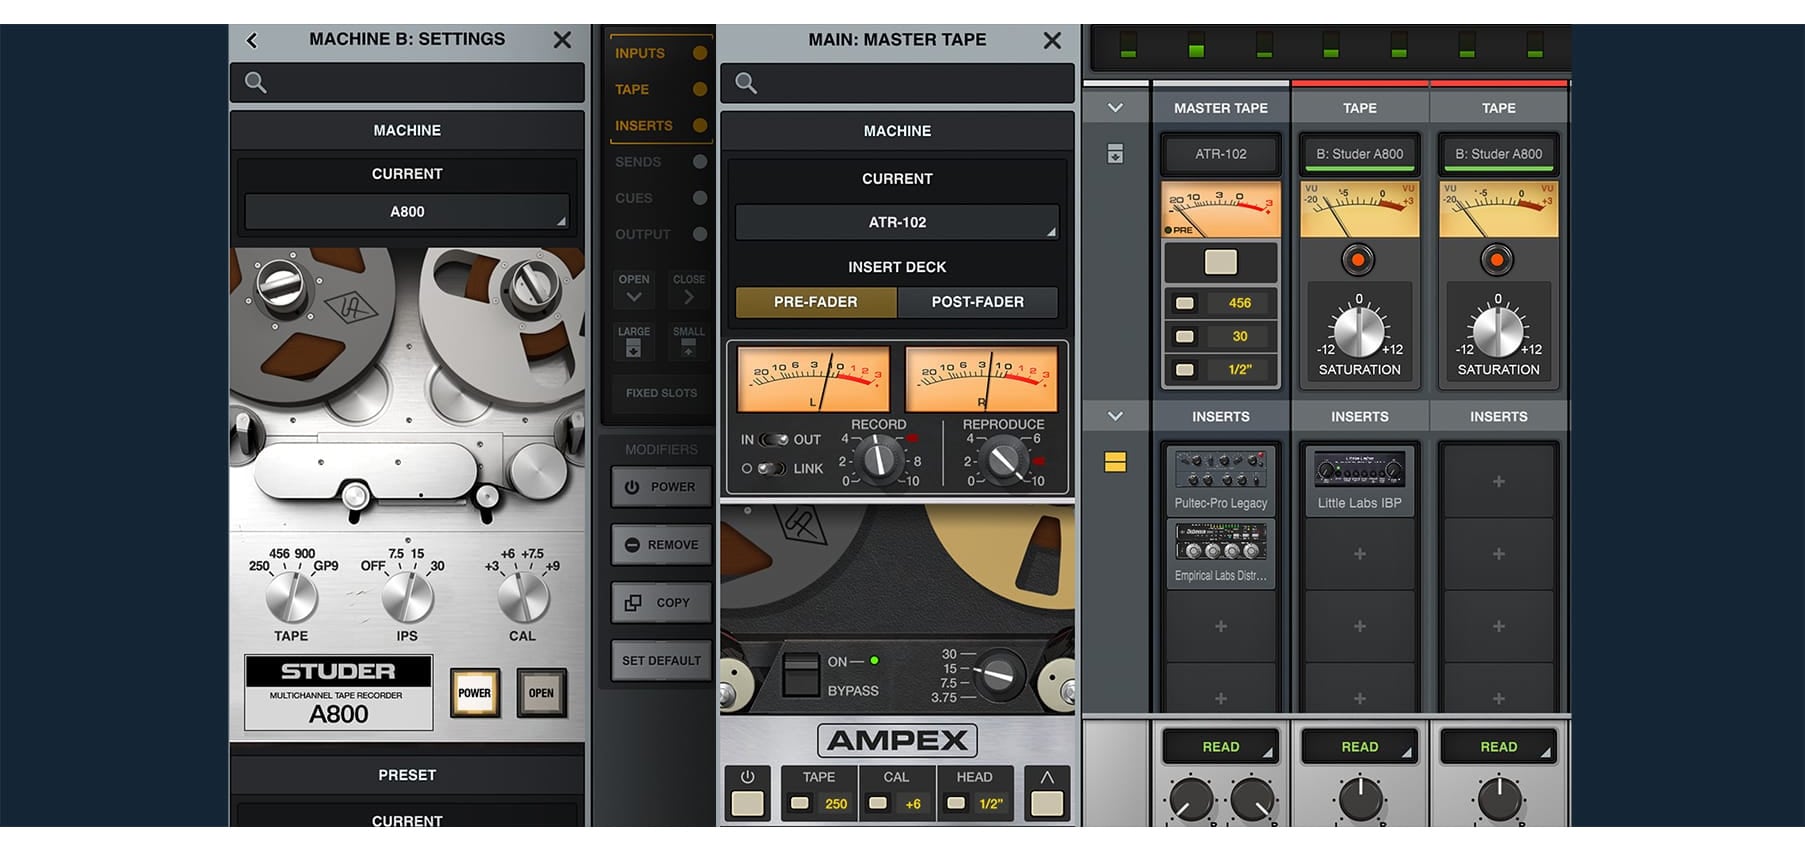Select the INPUTS section tab

click(640, 53)
